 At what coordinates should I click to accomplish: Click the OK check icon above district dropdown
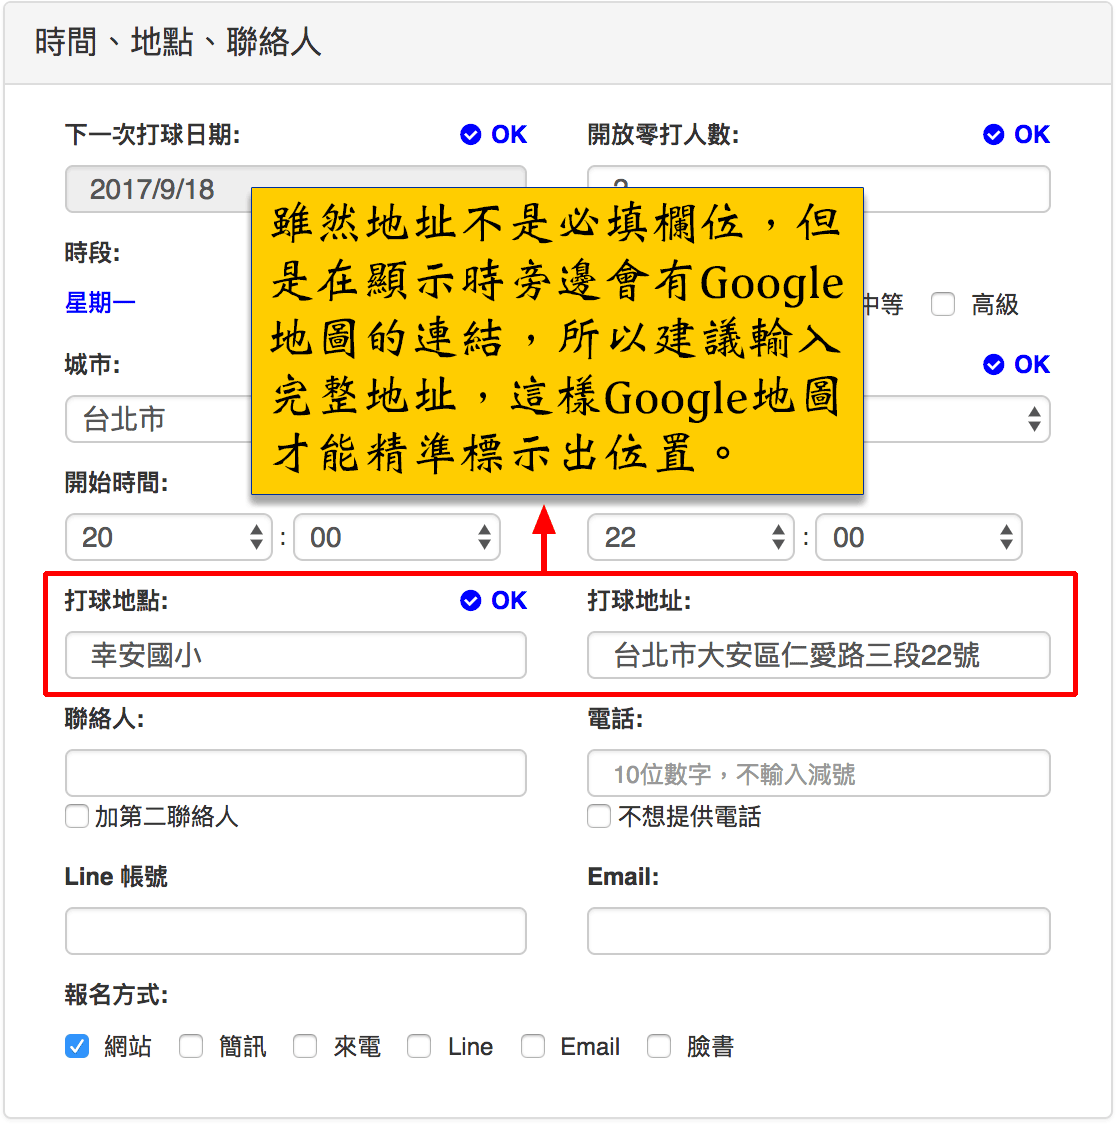(993, 365)
